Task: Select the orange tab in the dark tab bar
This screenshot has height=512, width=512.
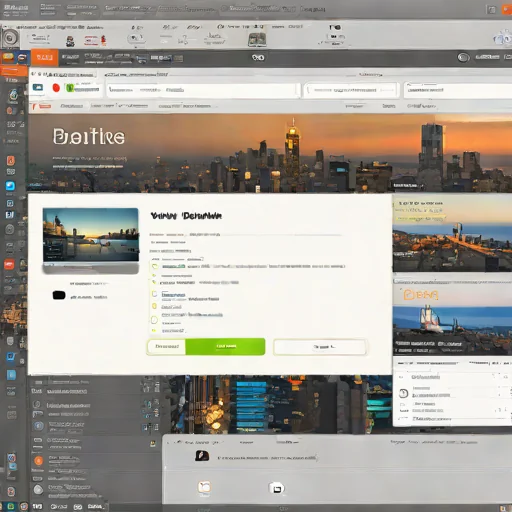Action: point(45,57)
